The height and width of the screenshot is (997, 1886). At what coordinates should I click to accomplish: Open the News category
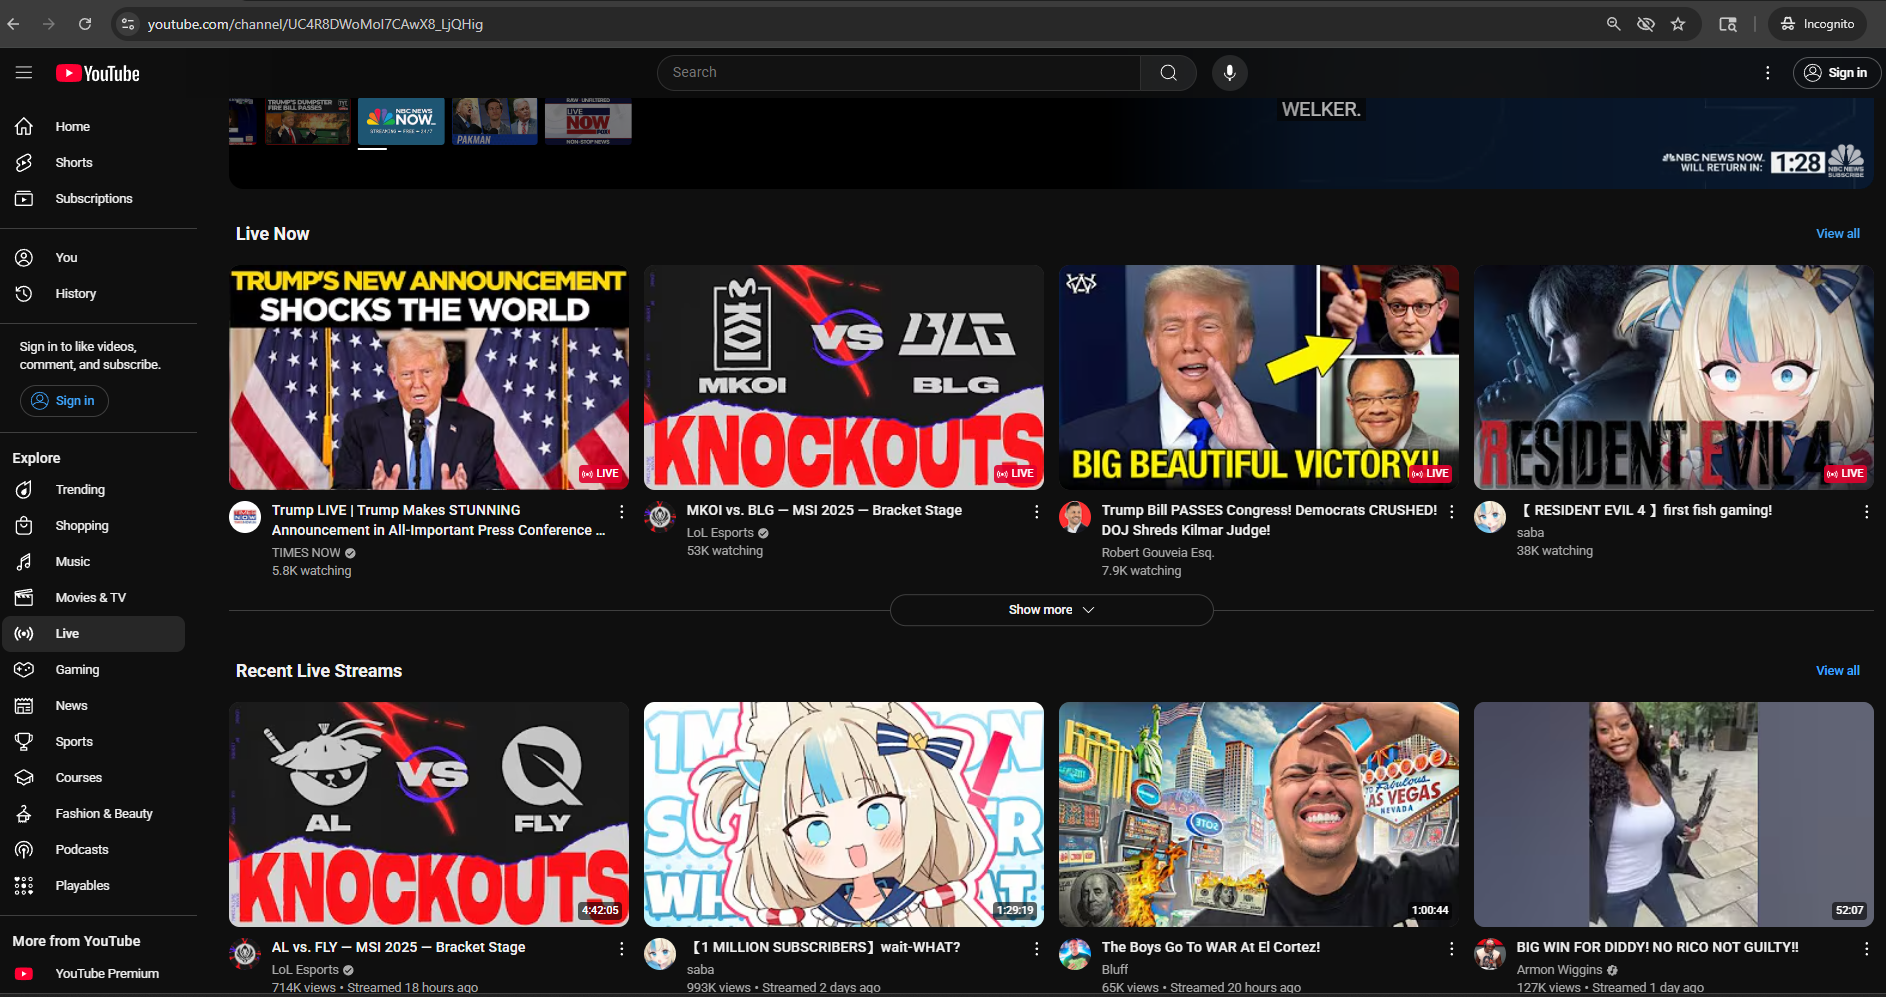93,706
